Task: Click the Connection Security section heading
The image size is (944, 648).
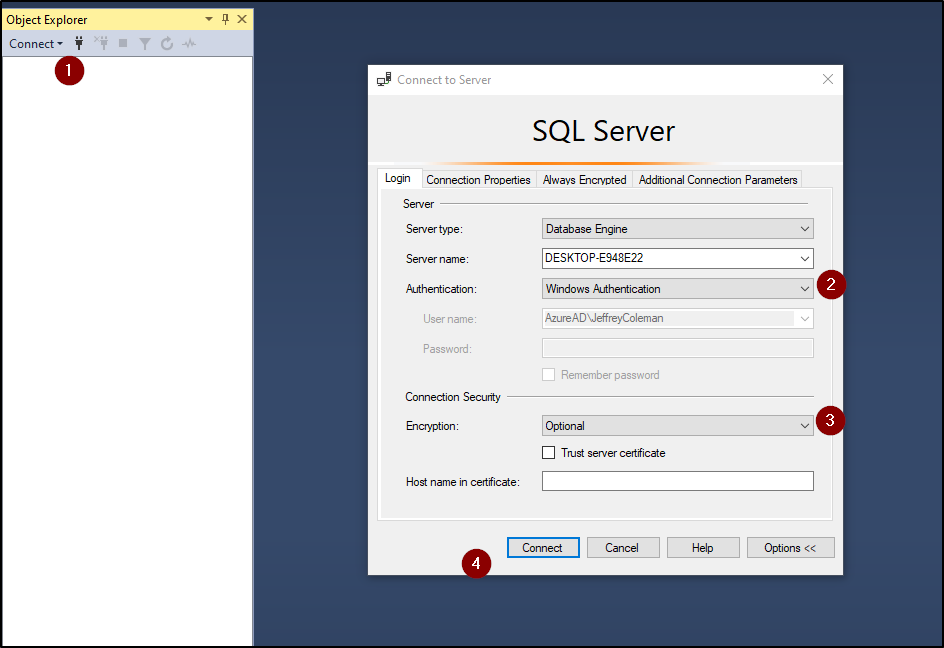Action: click(453, 397)
